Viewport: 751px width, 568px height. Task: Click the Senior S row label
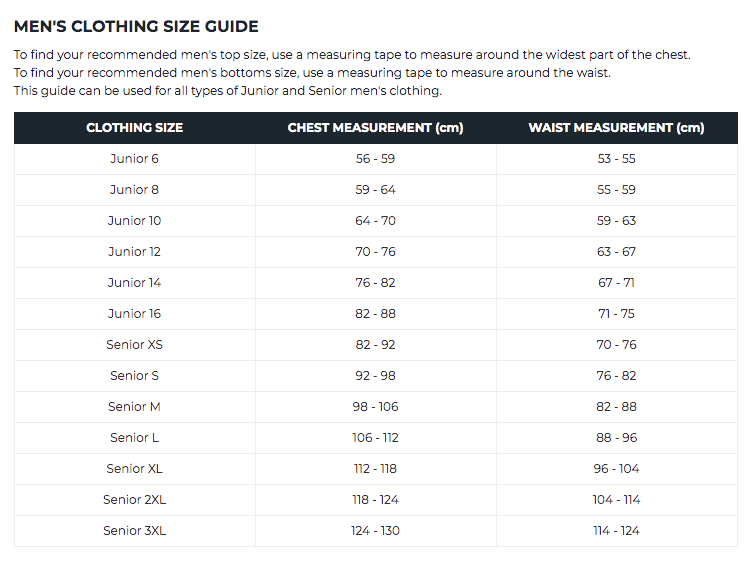click(134, 376)
